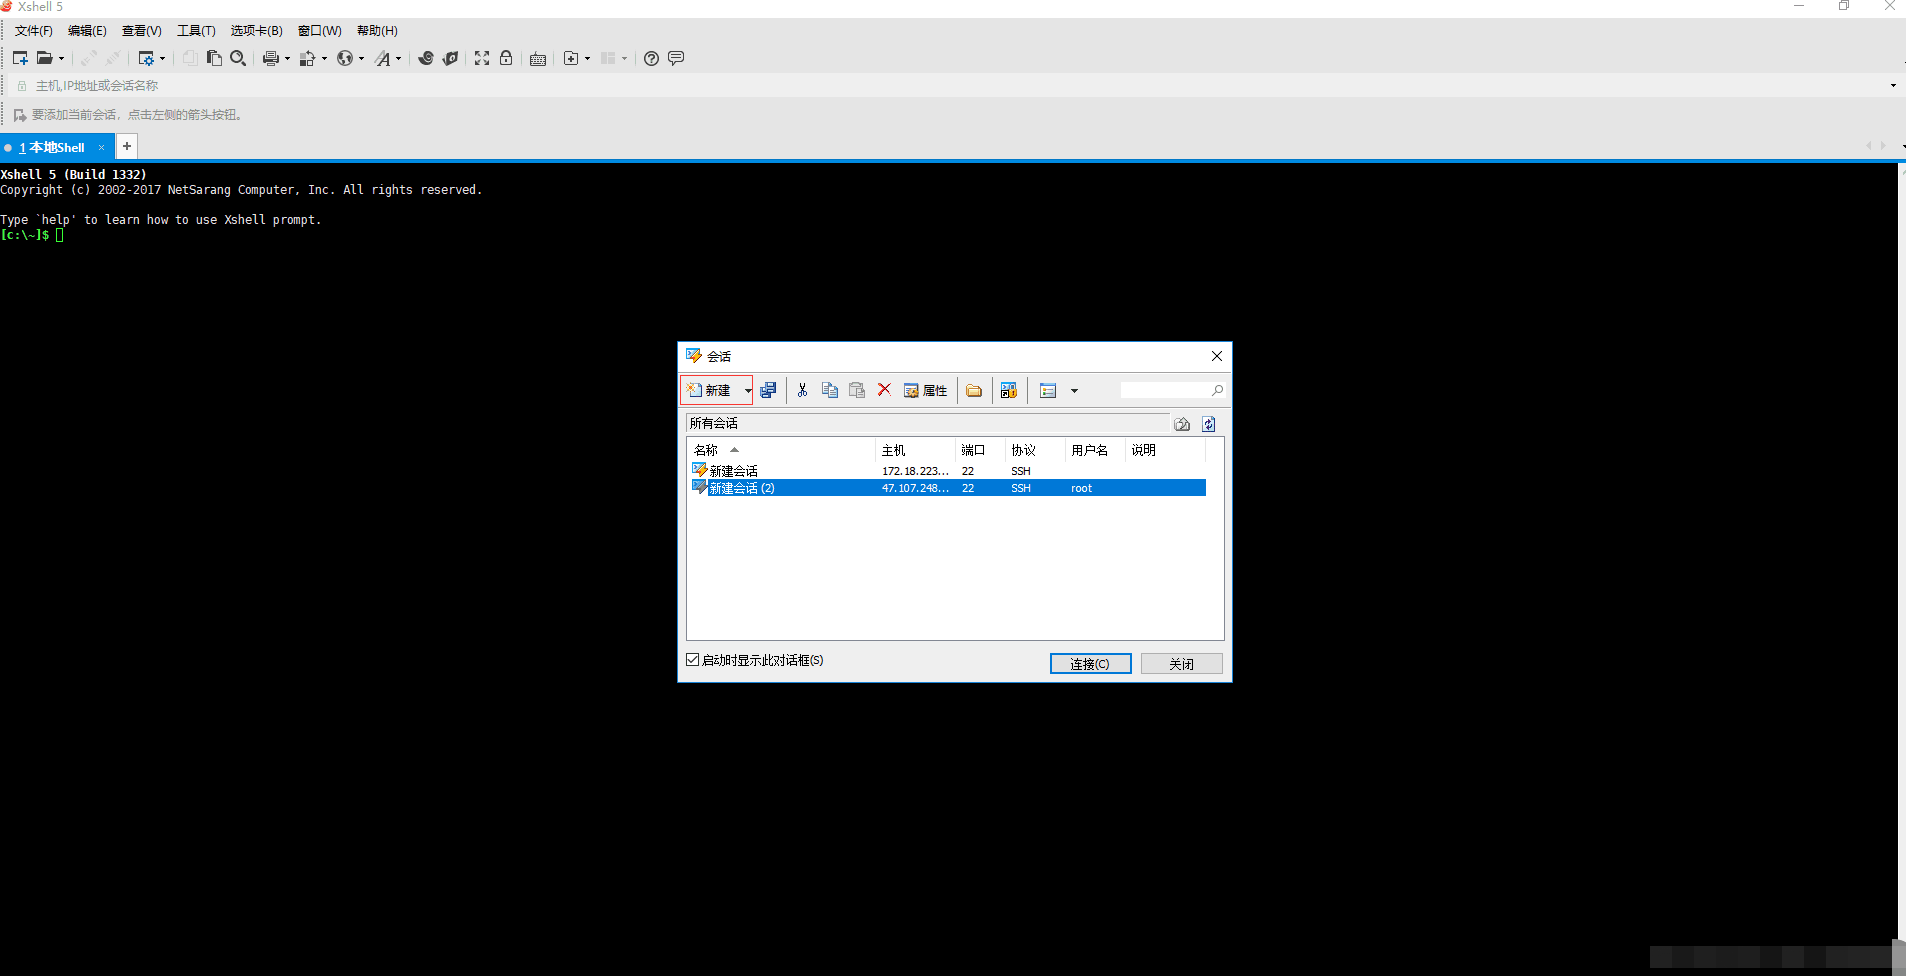
Task: Expand the globe encoding dropdown arrow
Action: coord(361,58)
